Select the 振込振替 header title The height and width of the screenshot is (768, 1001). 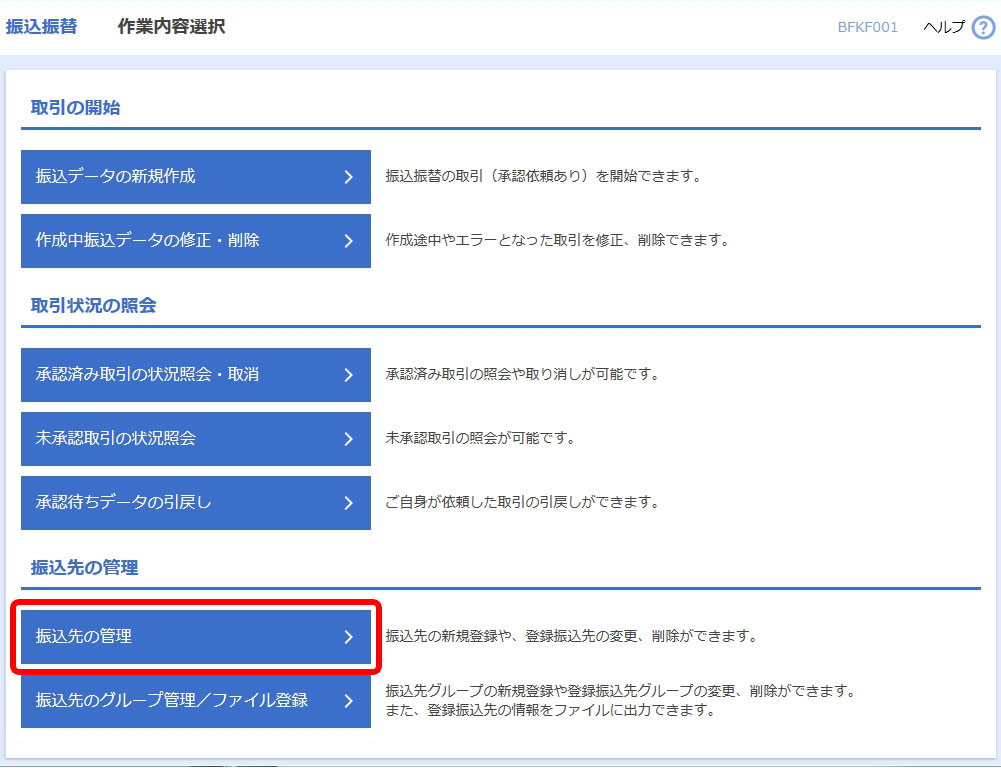(x=41, y=26)
